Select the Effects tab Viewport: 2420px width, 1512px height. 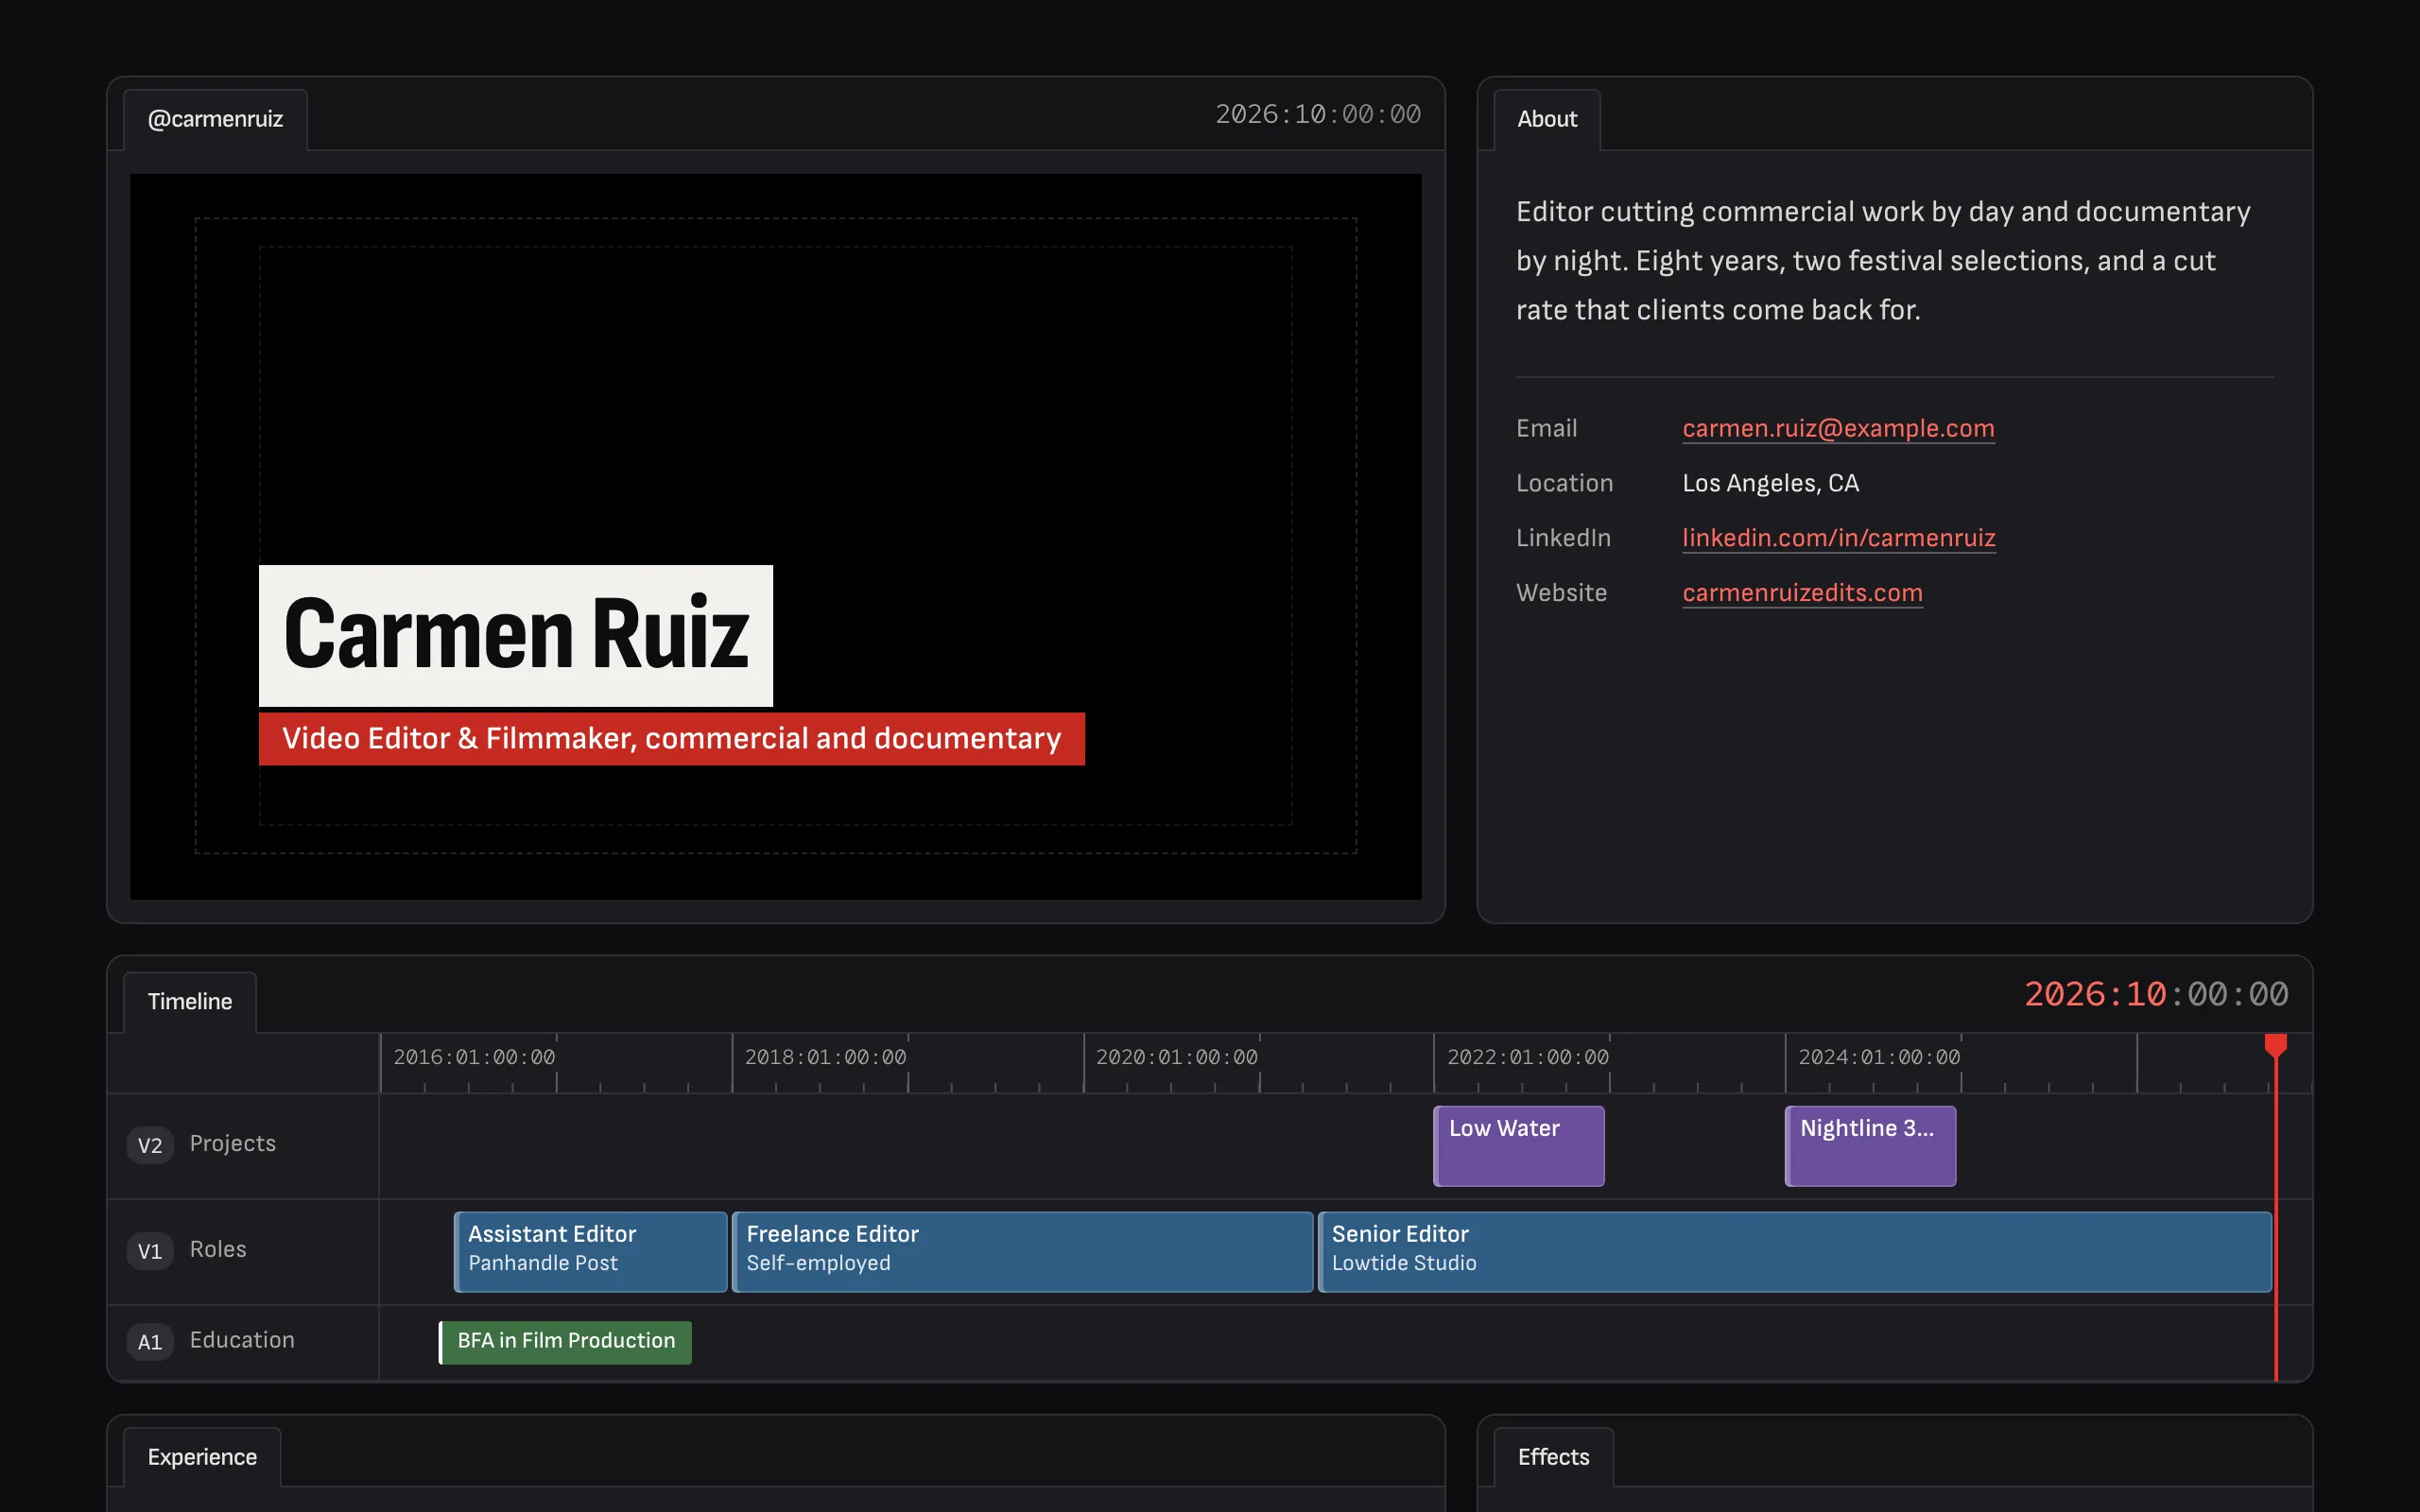tap(1553, 1457)
